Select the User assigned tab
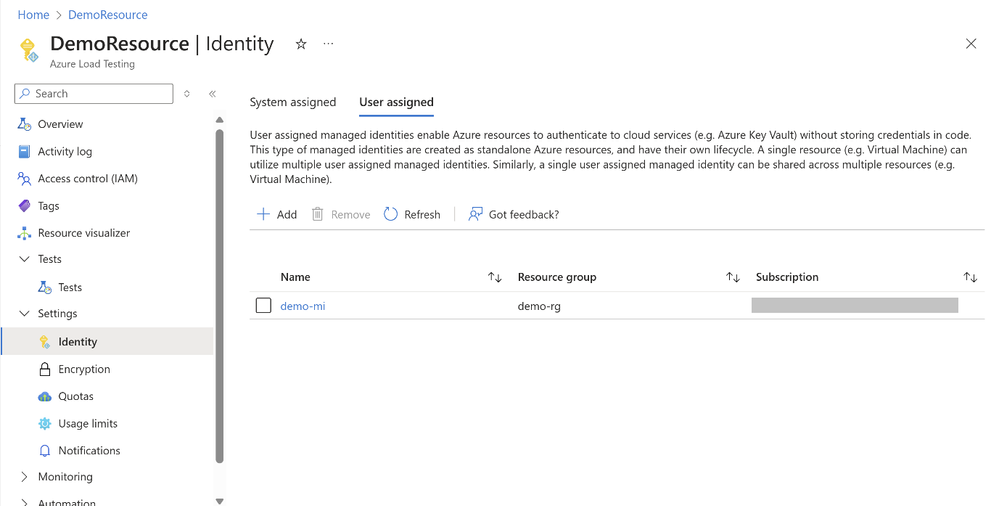The image size is (999, 506). click(396, 102)
